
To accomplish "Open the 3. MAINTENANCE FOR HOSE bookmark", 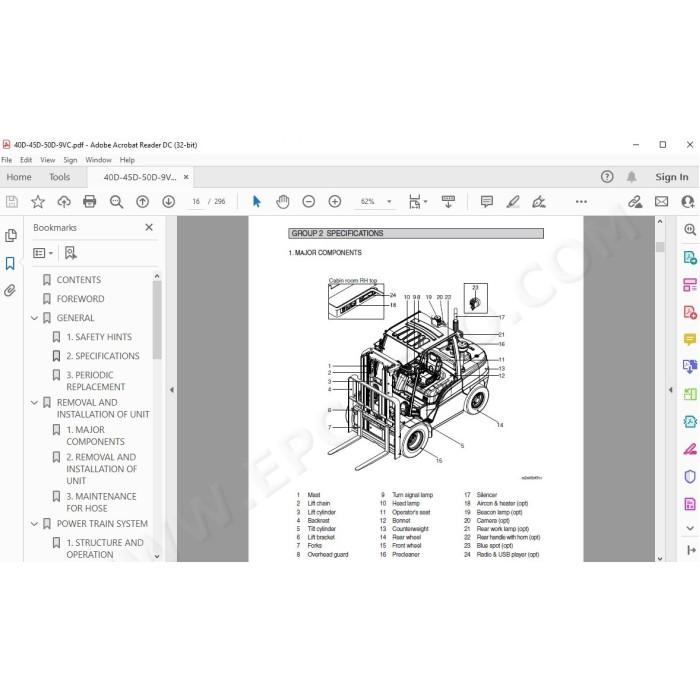I will click(x=101, y=502).
